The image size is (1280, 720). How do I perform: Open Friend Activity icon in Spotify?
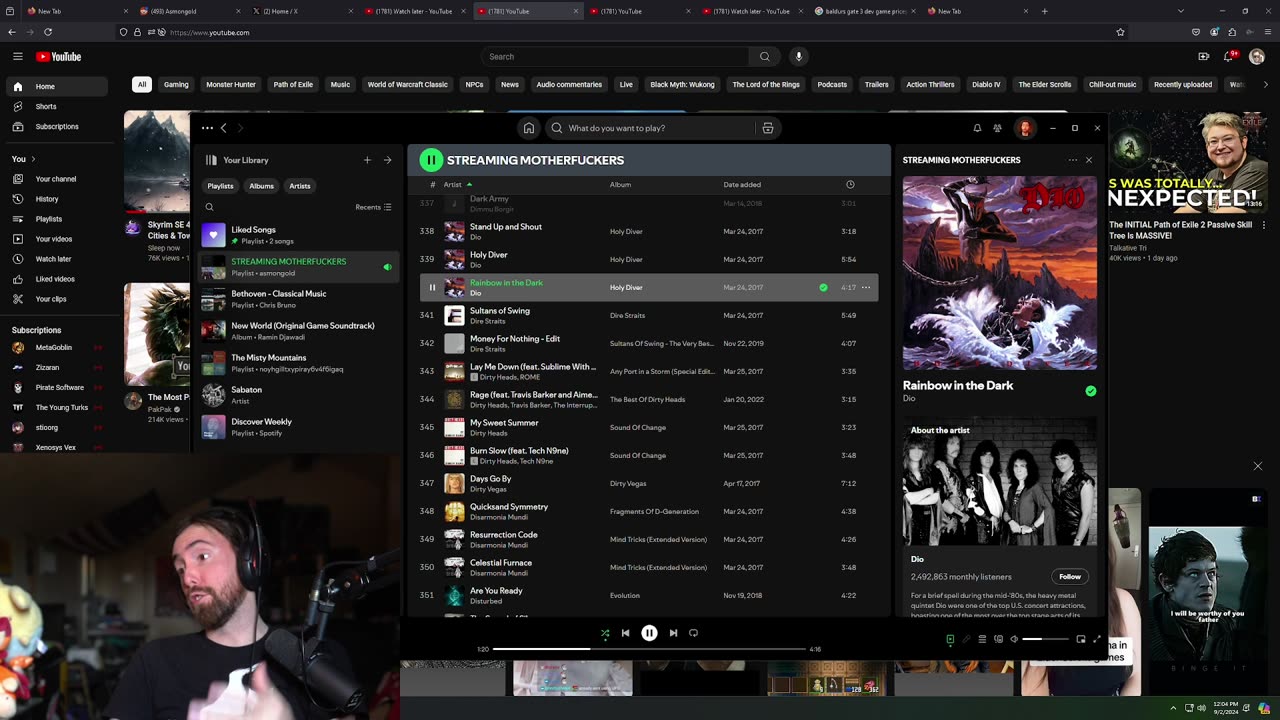[x=997, y=128]
